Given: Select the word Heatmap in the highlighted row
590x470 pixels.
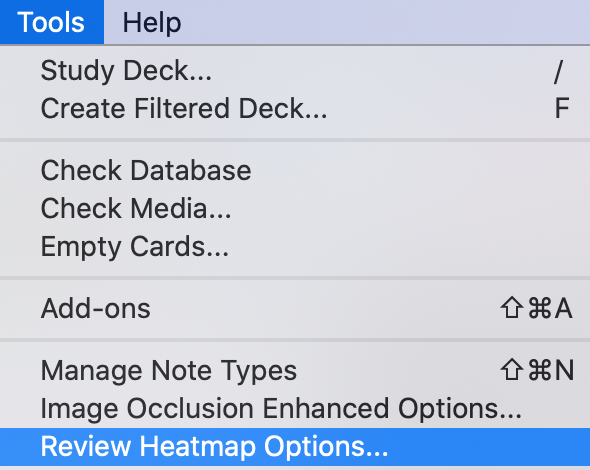Looking at the screenshot, I should coord(198,447).
